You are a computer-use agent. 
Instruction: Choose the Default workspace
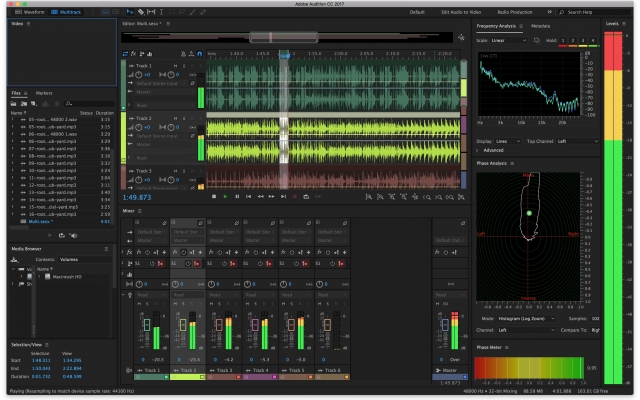point(417,12)
